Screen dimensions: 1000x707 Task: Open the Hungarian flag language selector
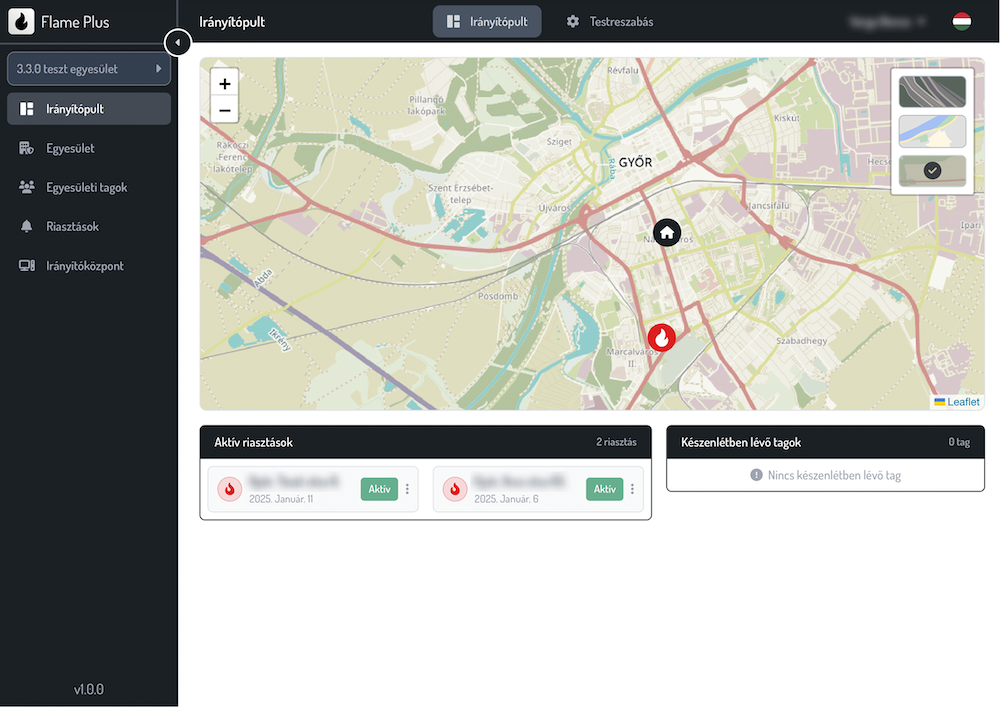point(962,21)
